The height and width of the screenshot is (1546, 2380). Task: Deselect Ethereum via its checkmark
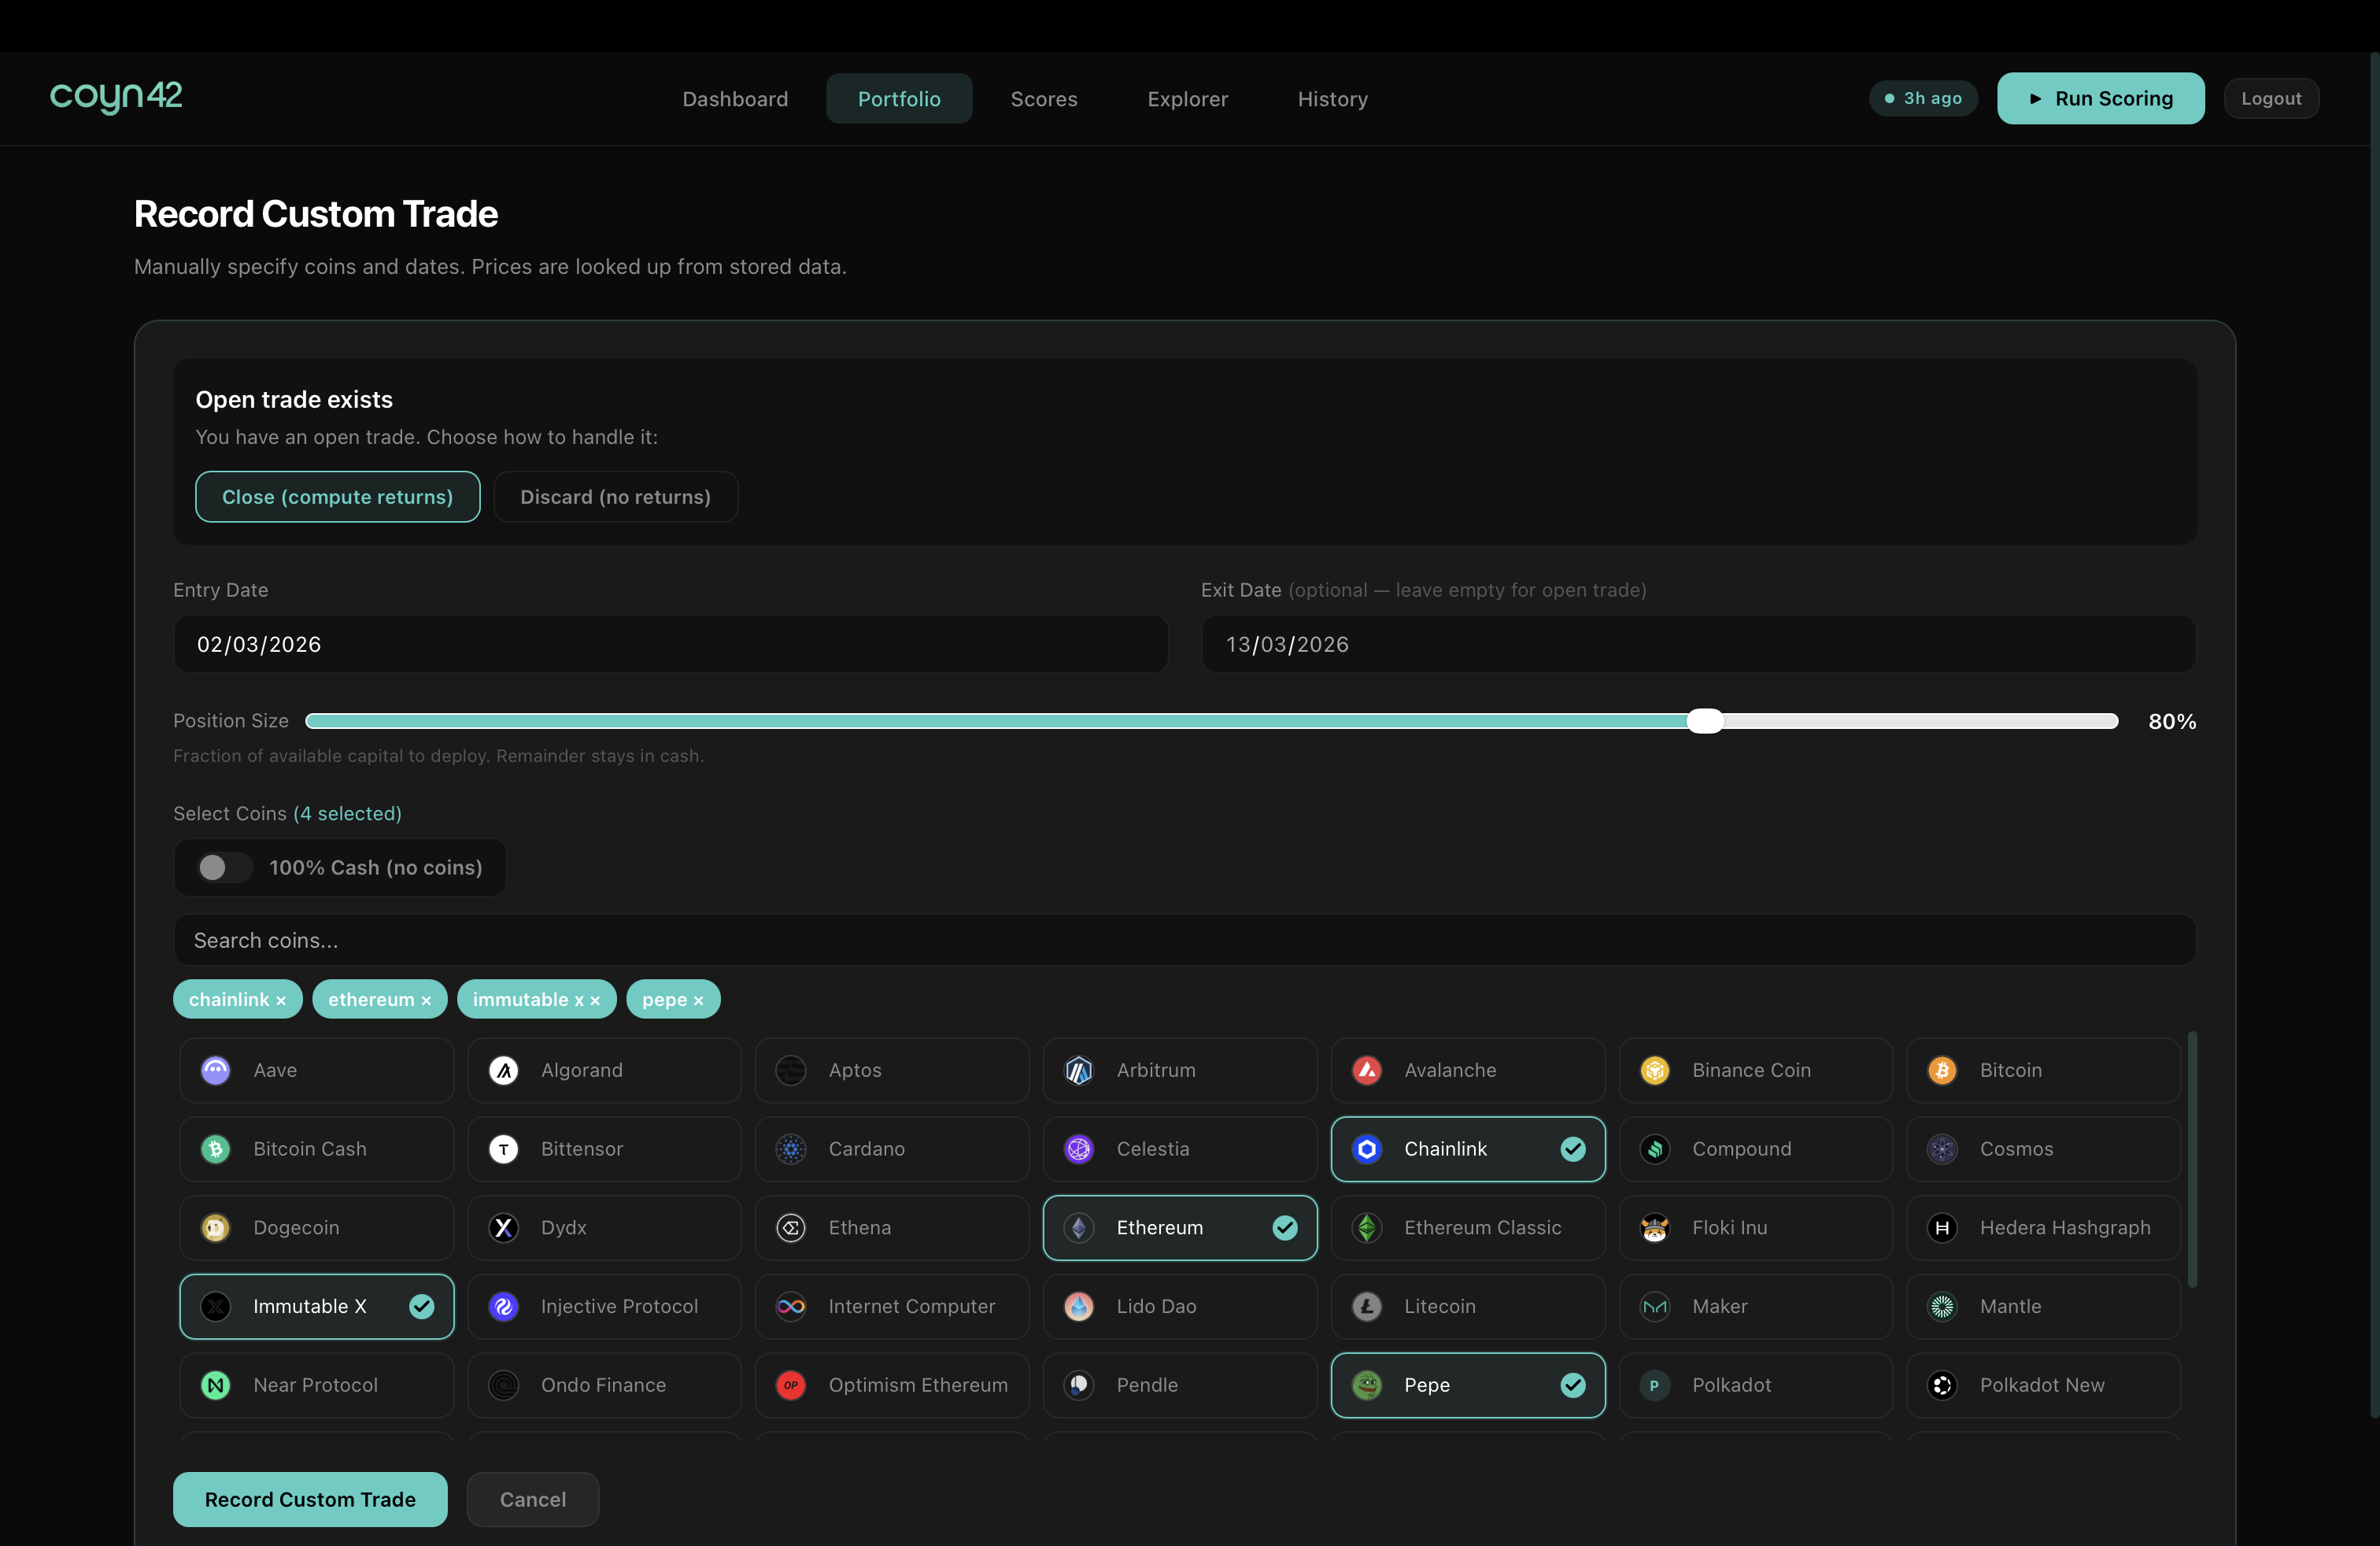tap(1286, 1228)
